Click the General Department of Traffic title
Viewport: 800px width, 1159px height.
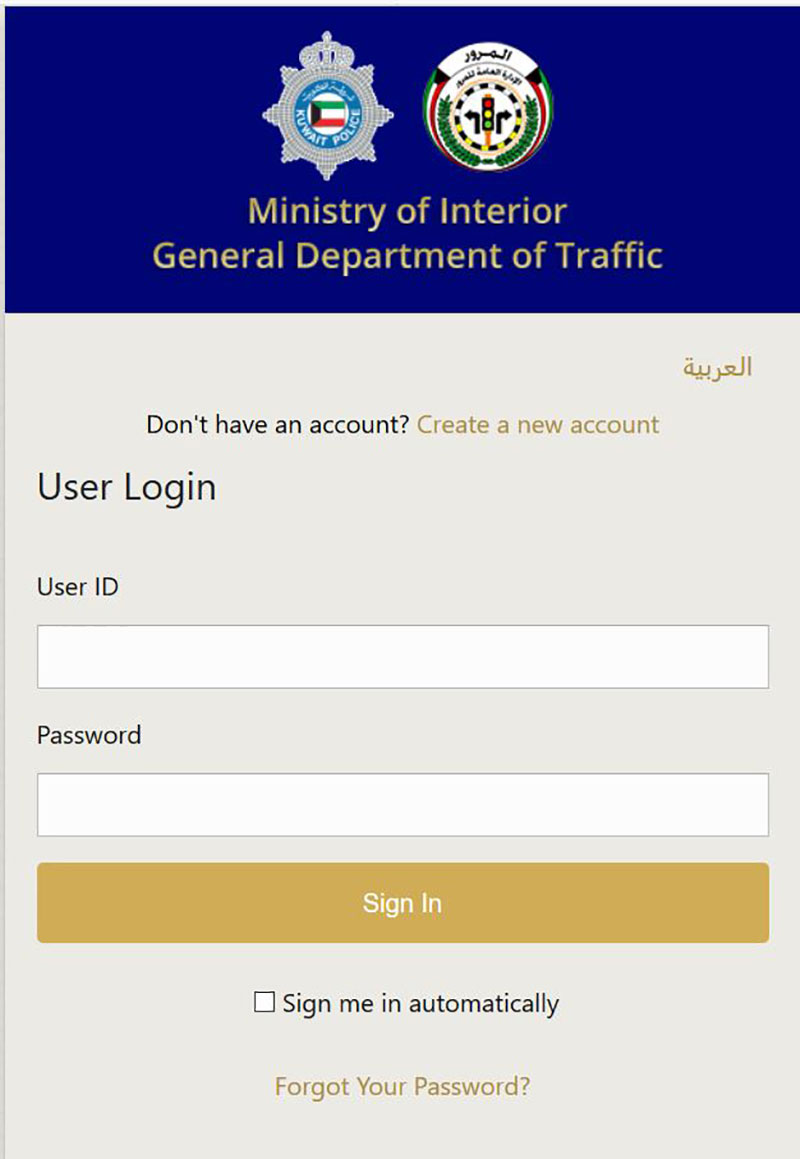coord(407,256)
